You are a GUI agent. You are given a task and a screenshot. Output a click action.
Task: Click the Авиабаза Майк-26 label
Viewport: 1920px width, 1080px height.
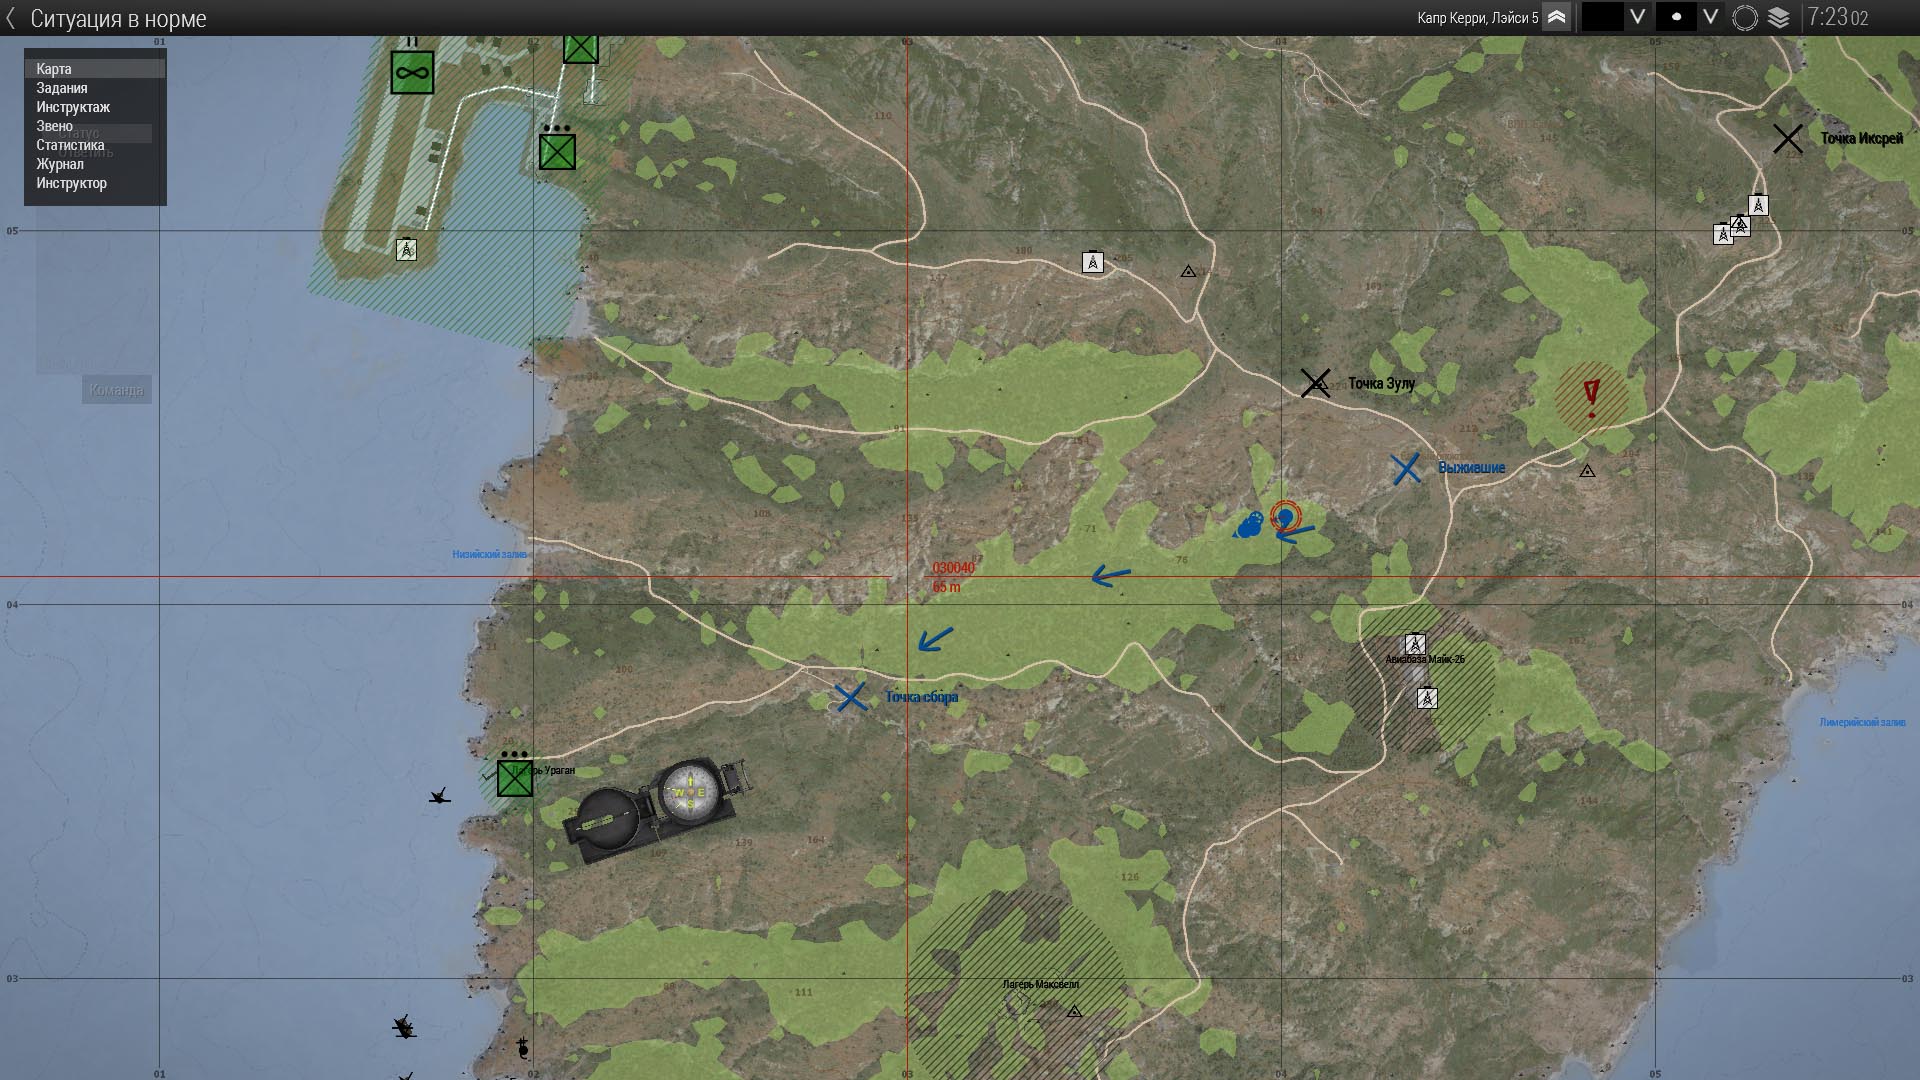(1425, 659)
